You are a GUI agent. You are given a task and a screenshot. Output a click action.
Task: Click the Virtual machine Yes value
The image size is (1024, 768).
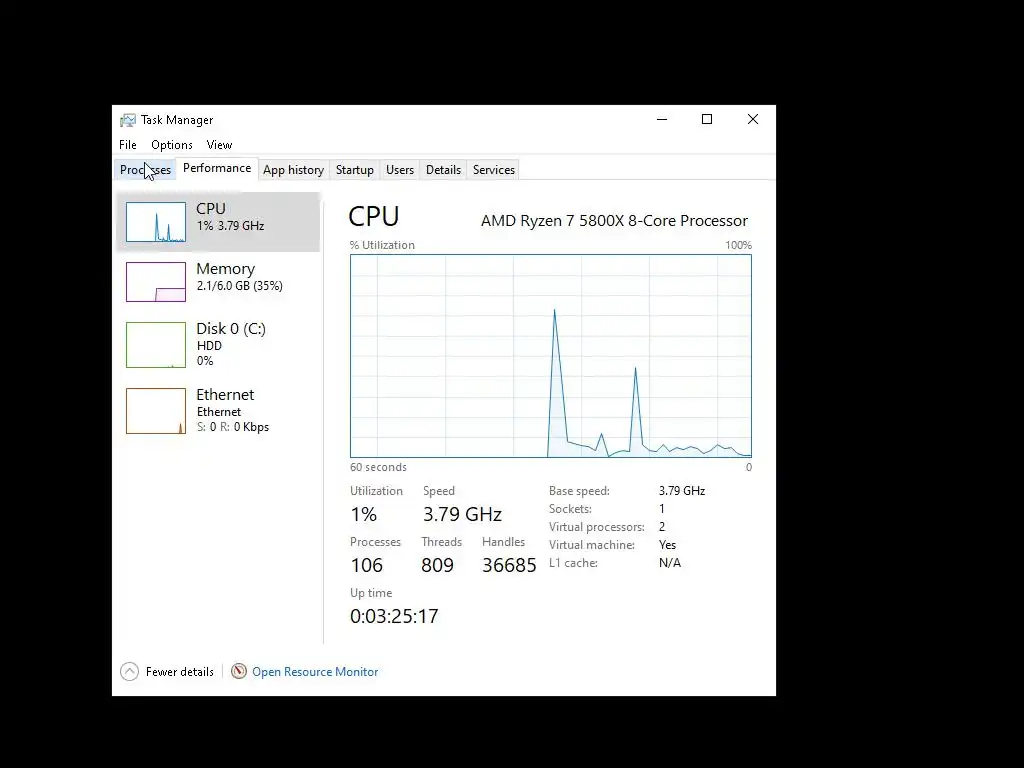pyautogui.click(x=667, y=545)
